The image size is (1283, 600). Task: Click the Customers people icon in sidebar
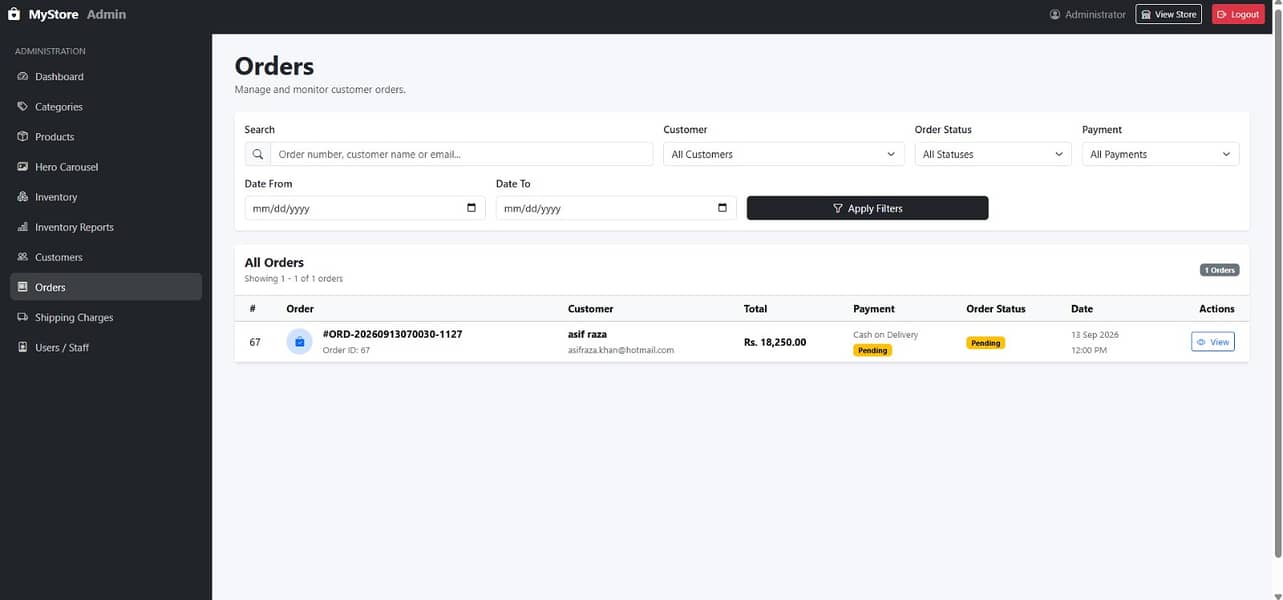(23, 257)
